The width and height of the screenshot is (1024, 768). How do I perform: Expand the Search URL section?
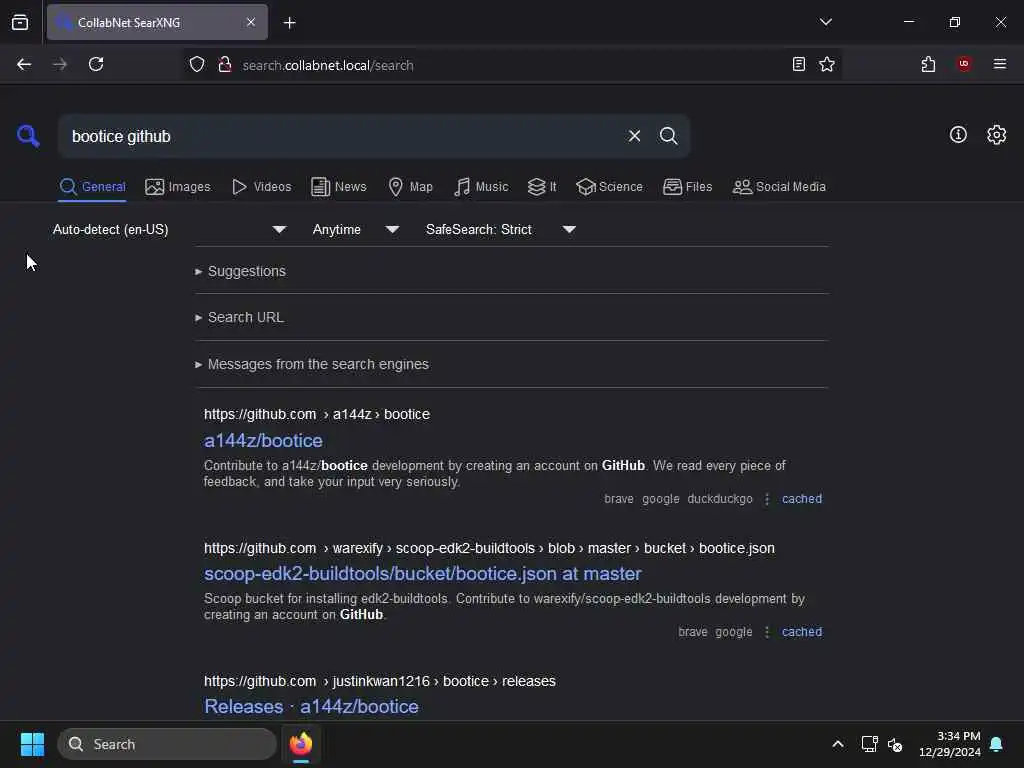(239, 317)
